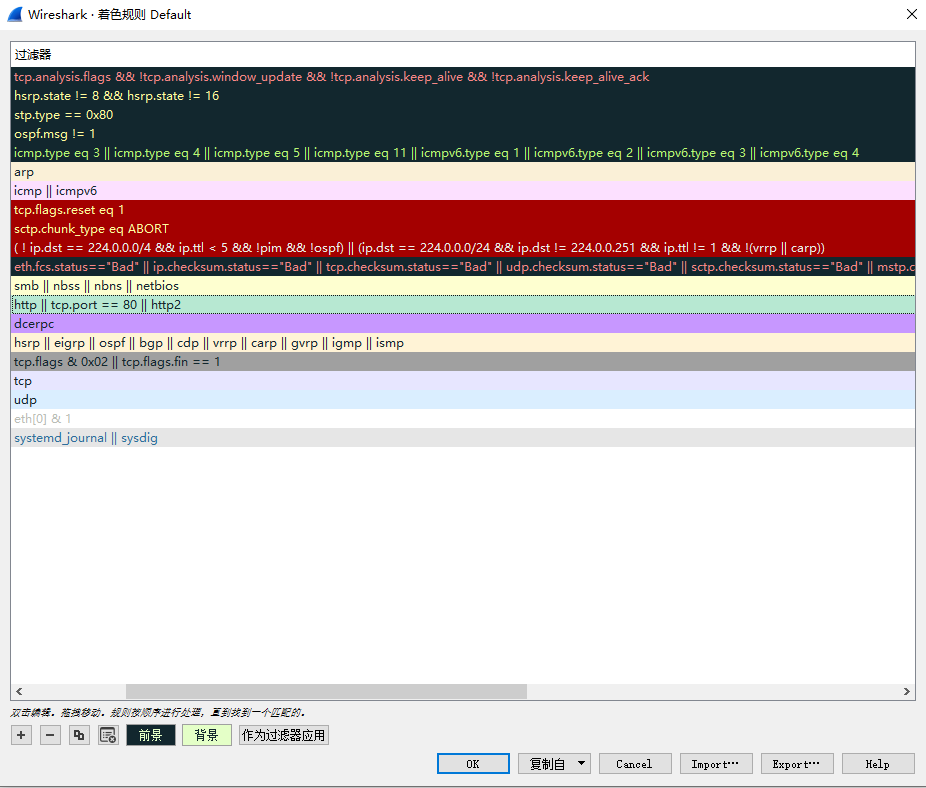Select the ip.dst == 224.0.0.0/4 TTL rule
Image resolution: width=926 pixels, height=788 pixels.
click(463, 248)
